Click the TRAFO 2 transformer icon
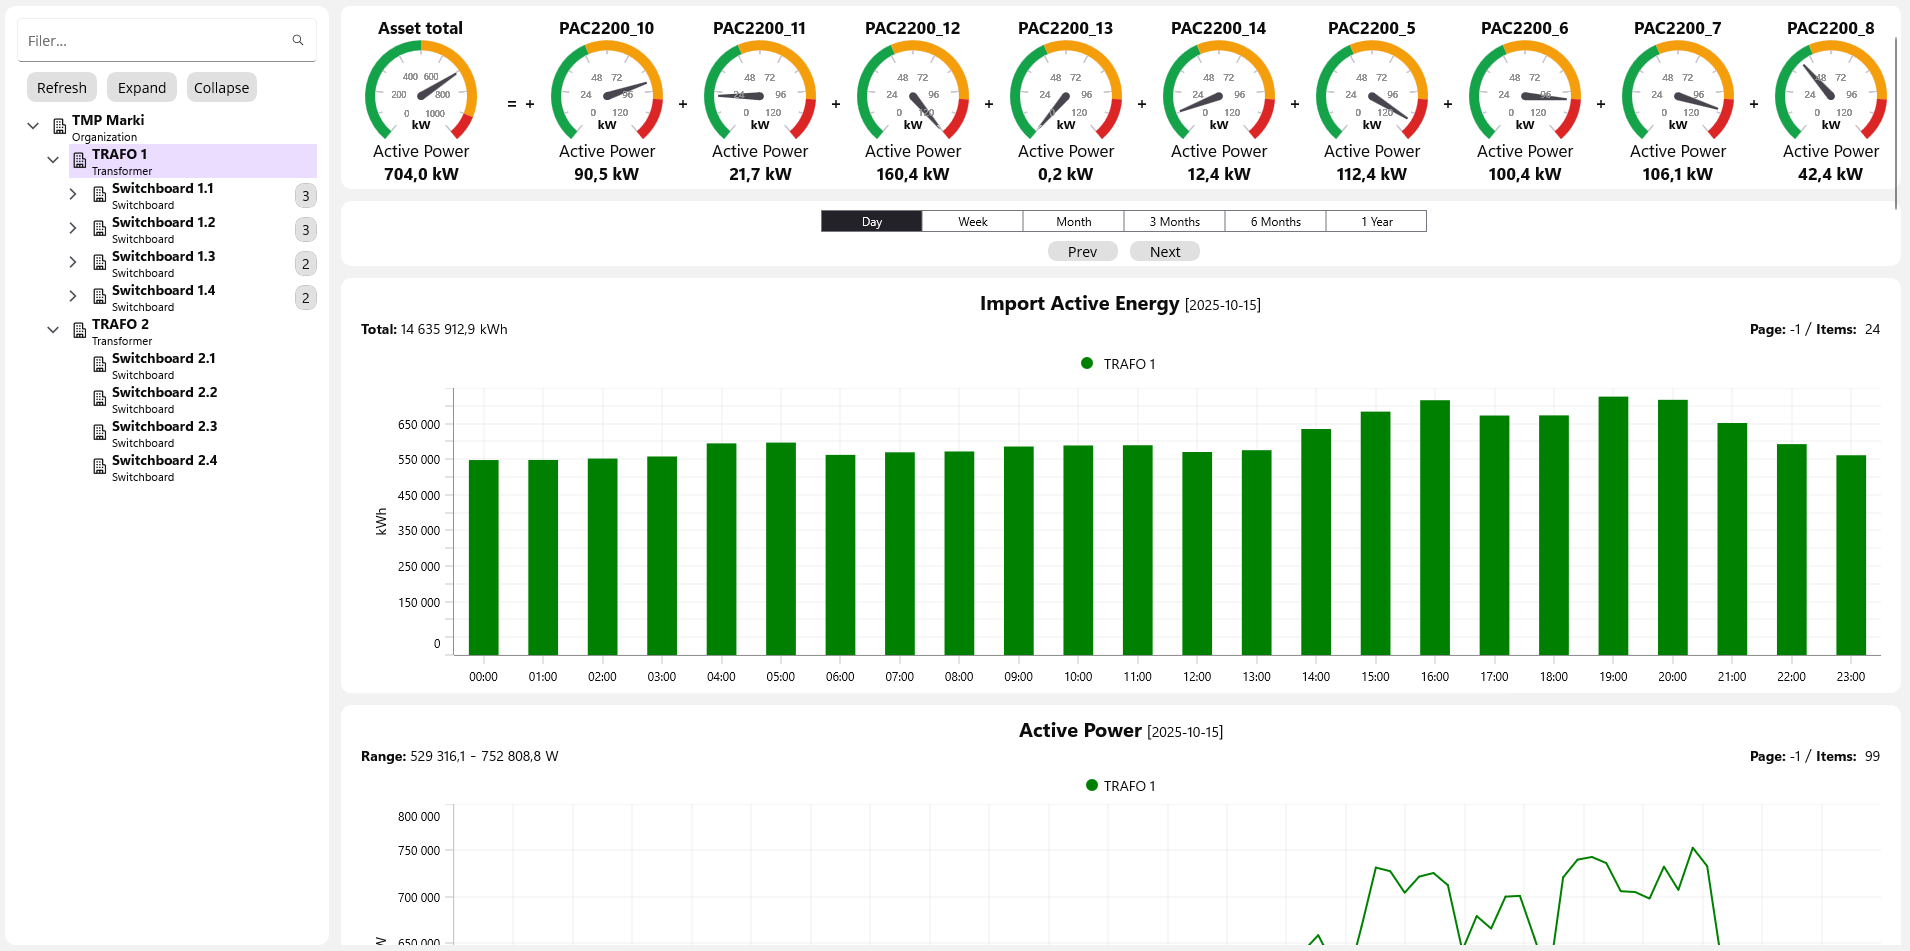 click(80, 331)
